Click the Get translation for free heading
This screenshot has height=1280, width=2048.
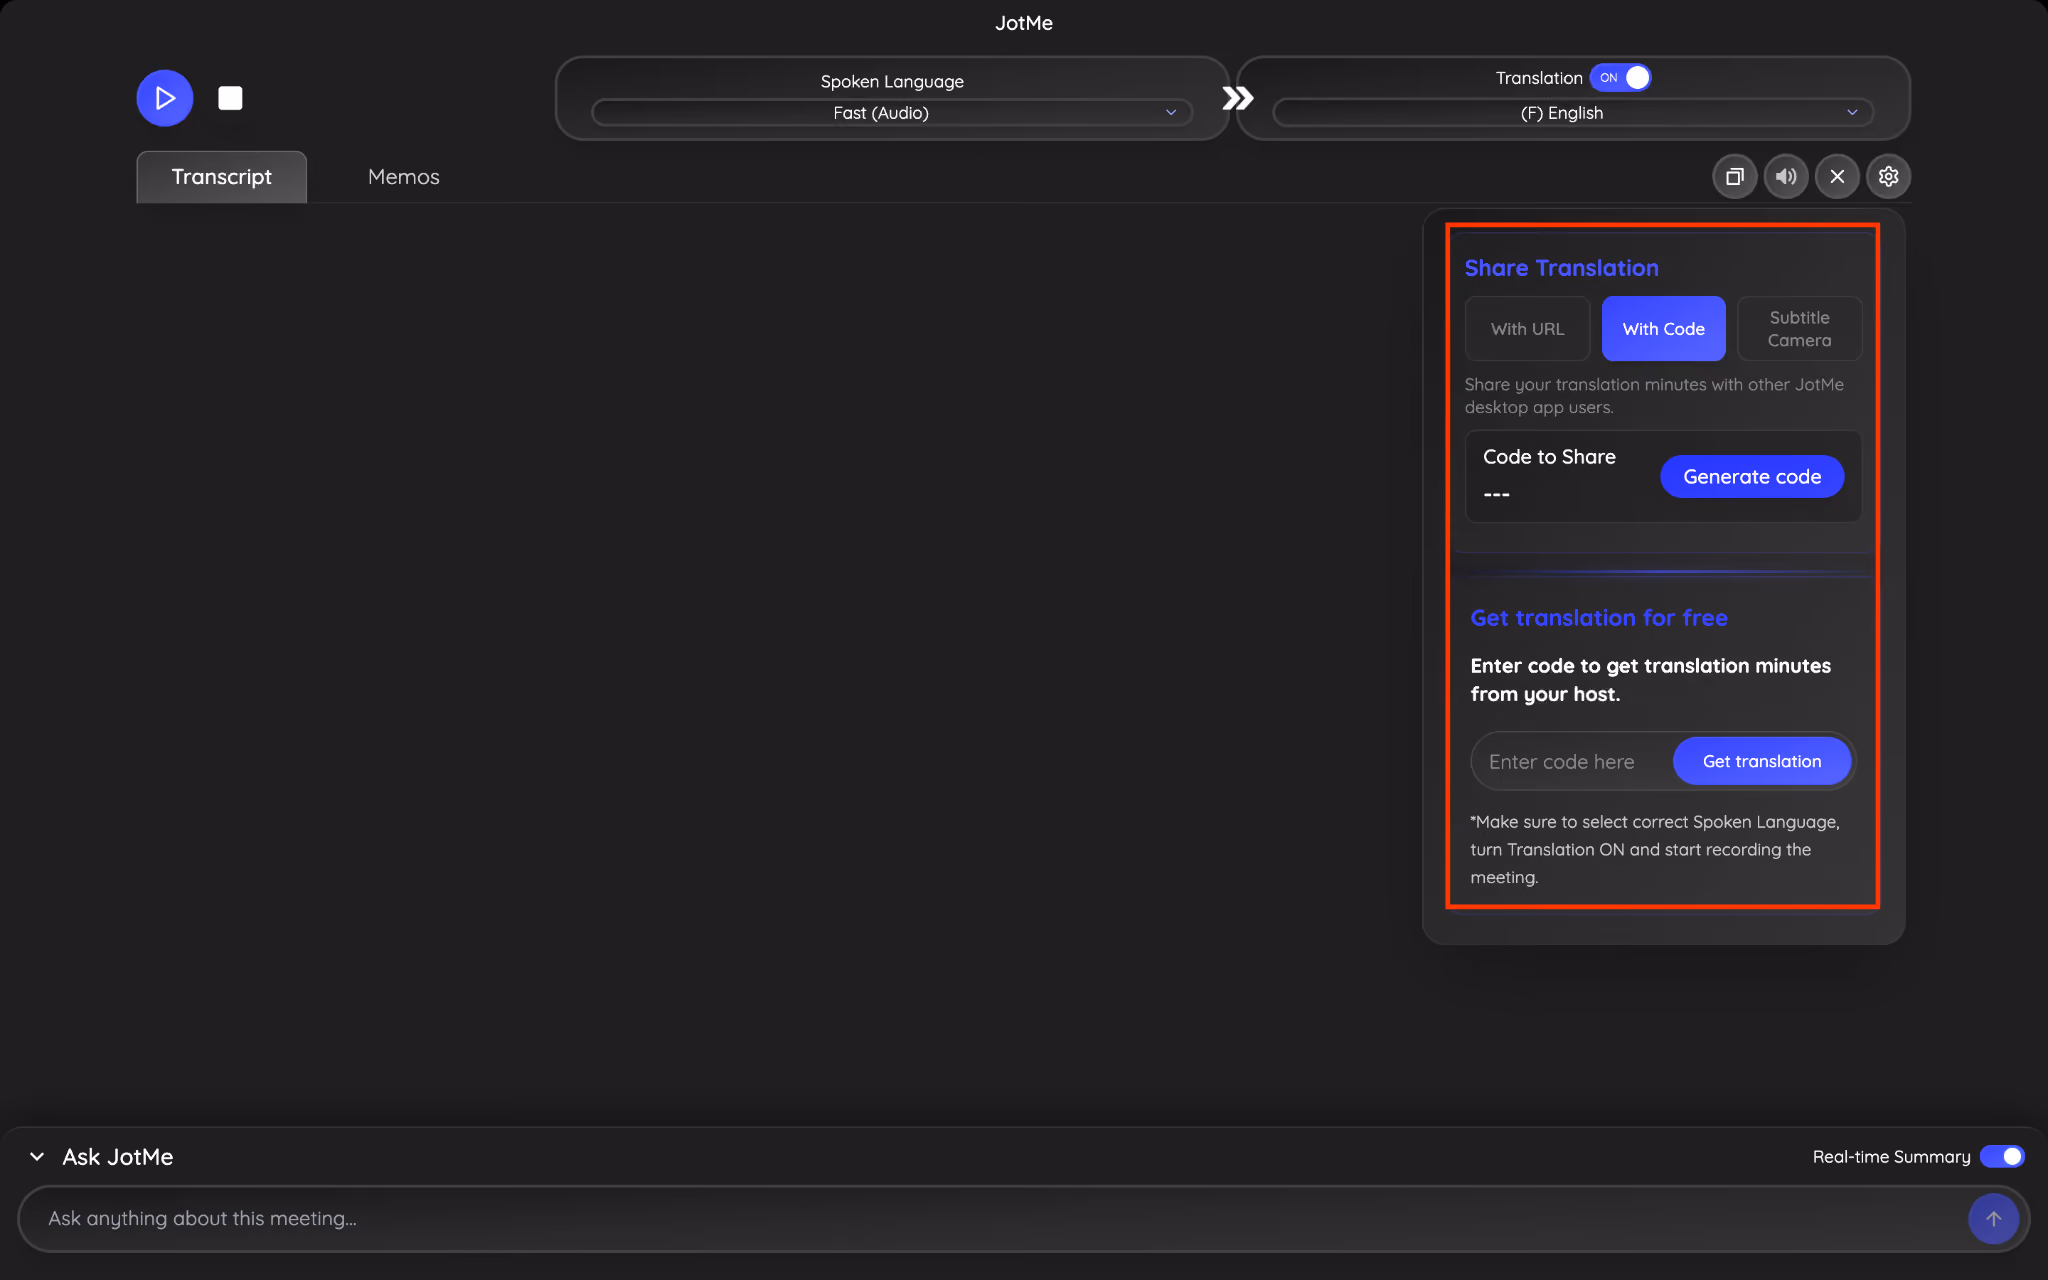pyautogui.click(x=1598, y=618)
